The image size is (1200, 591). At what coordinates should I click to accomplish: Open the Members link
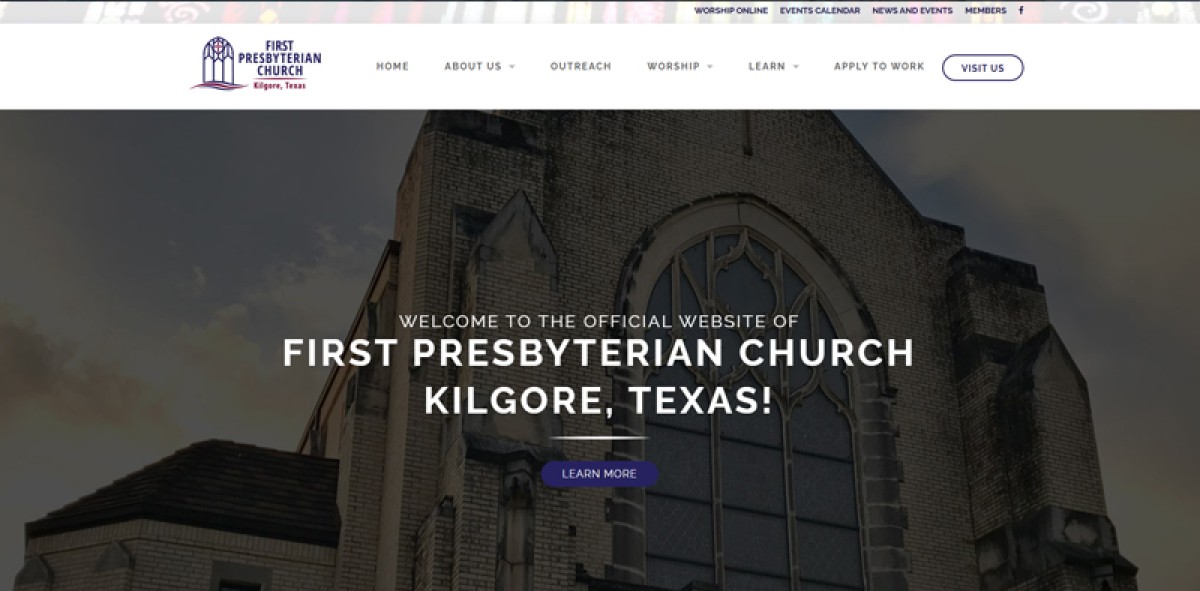point(986,11)
